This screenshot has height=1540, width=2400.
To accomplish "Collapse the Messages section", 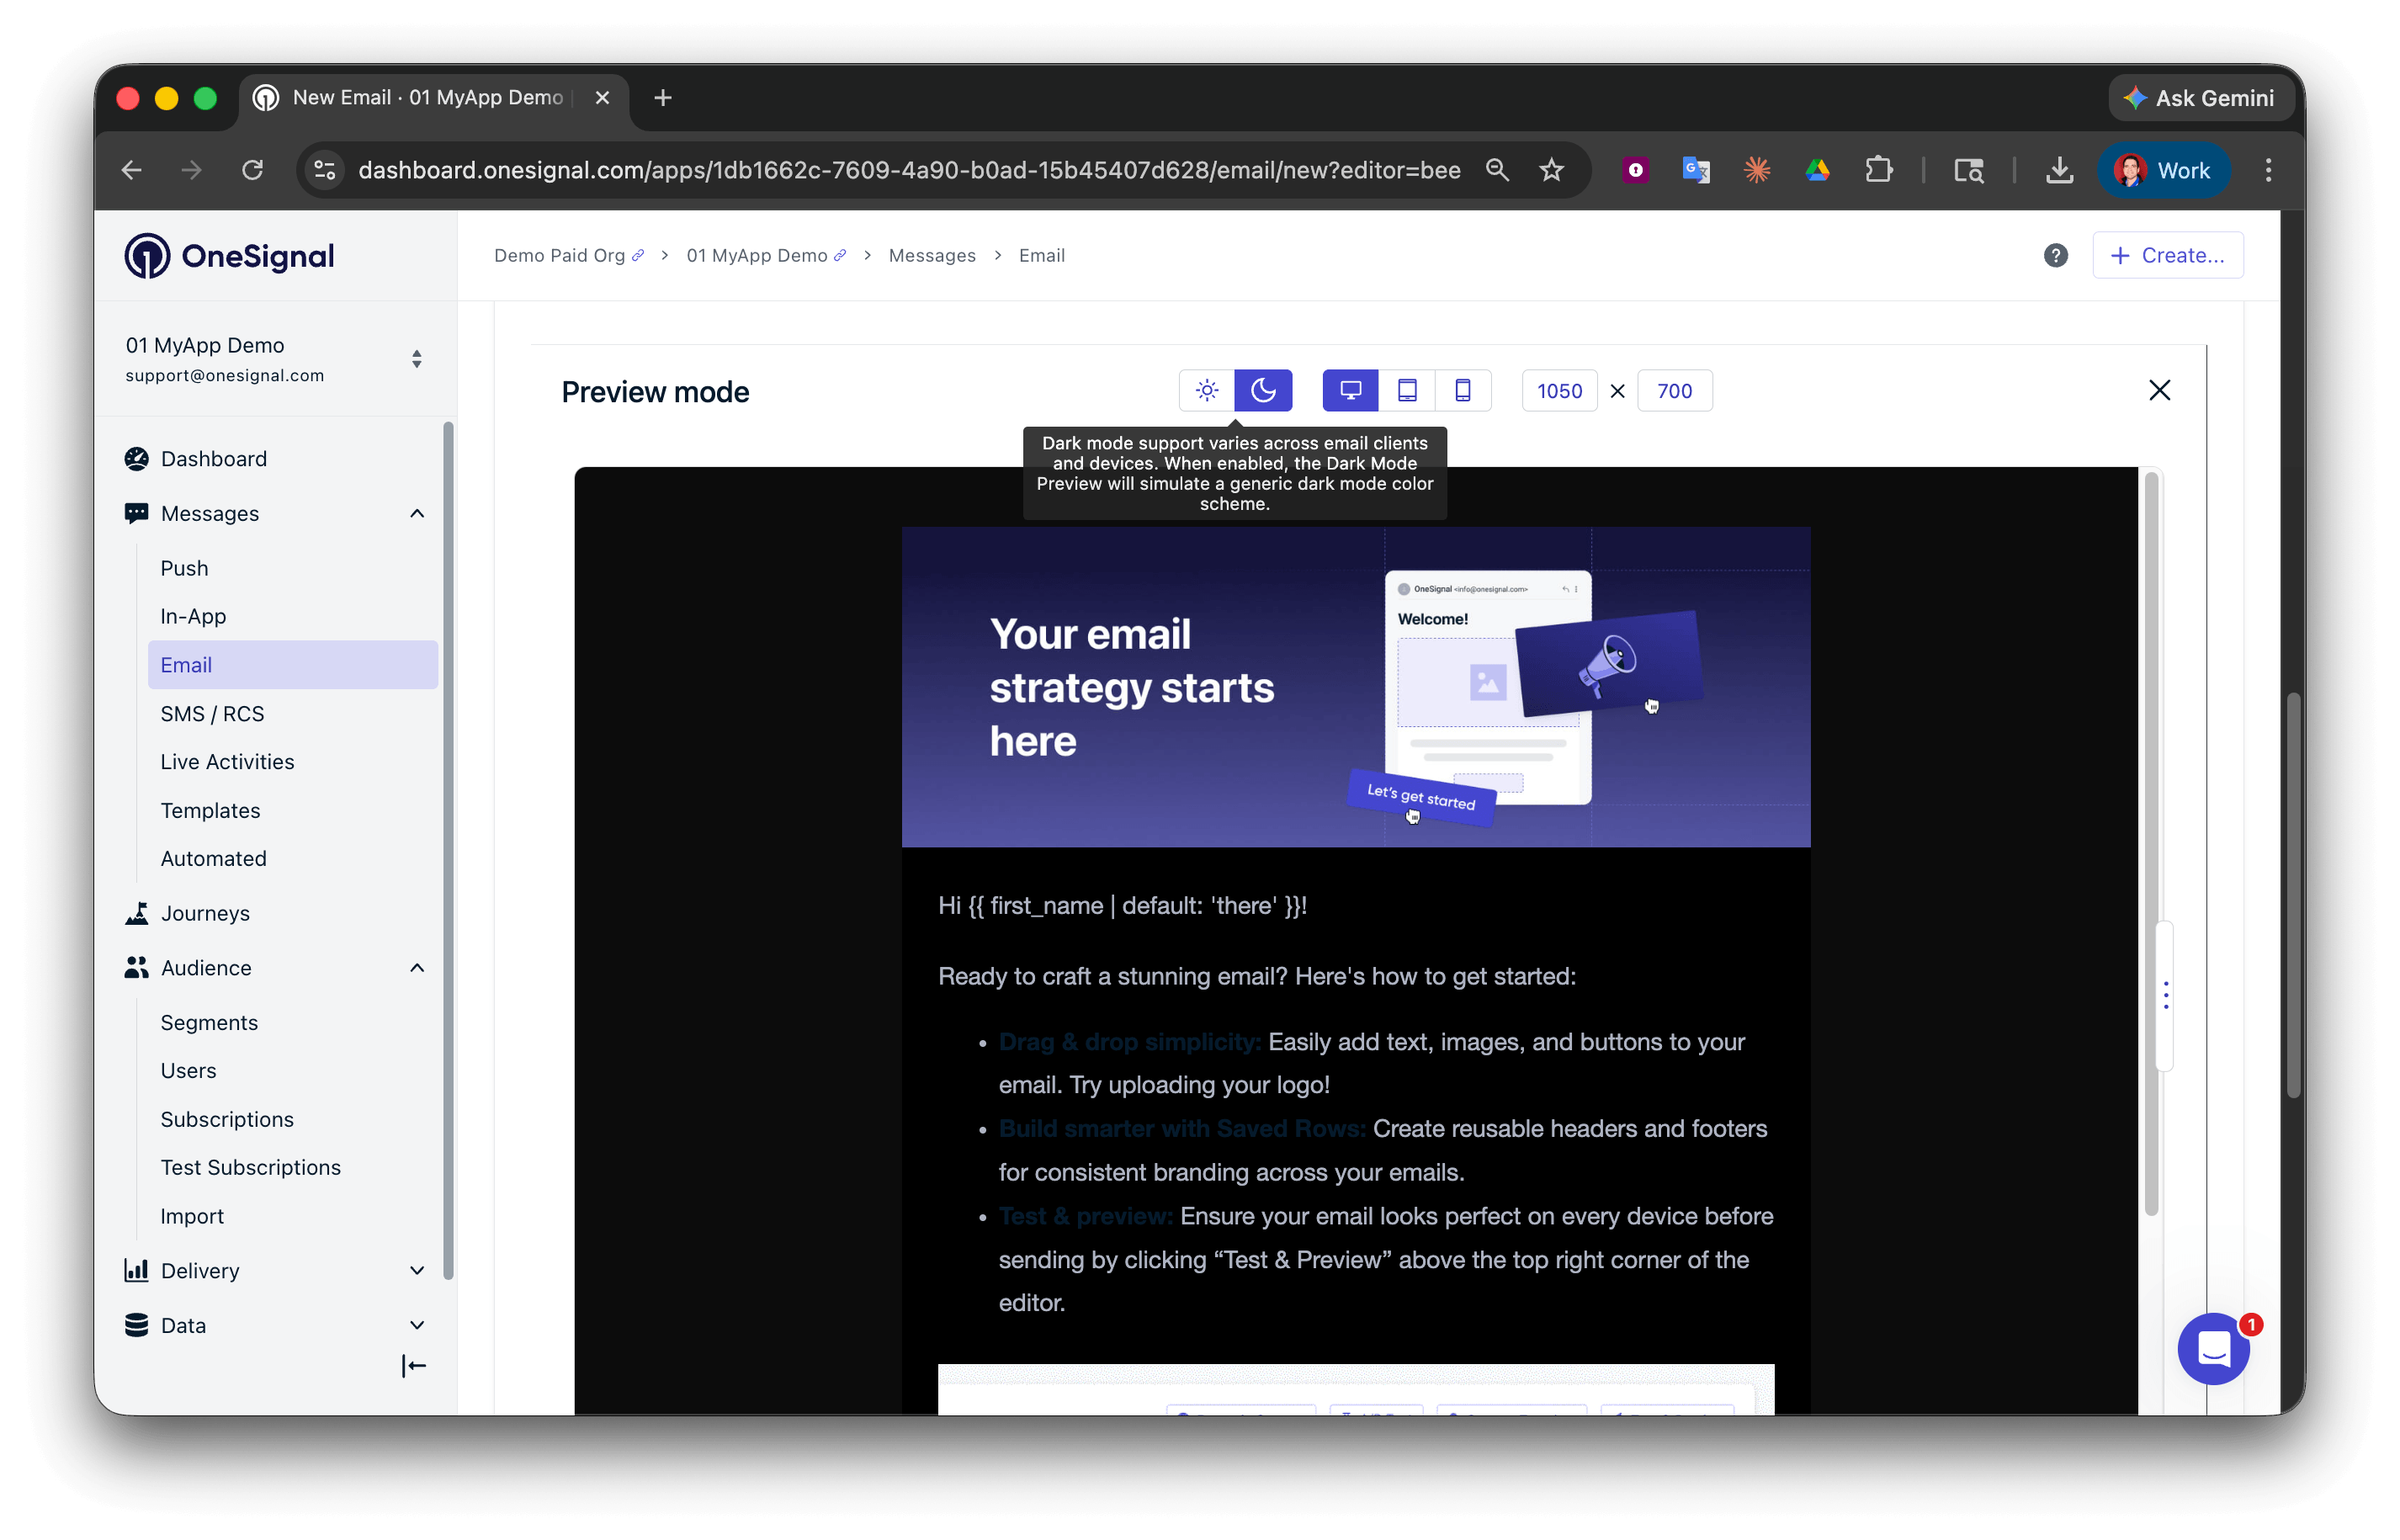I will (416, 513).
